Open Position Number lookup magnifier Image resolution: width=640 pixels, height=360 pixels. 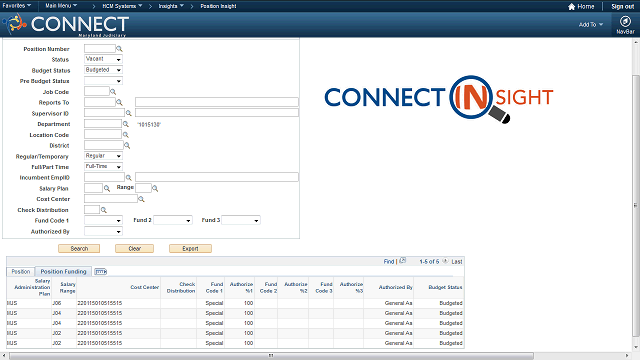[x=119, y=49]
